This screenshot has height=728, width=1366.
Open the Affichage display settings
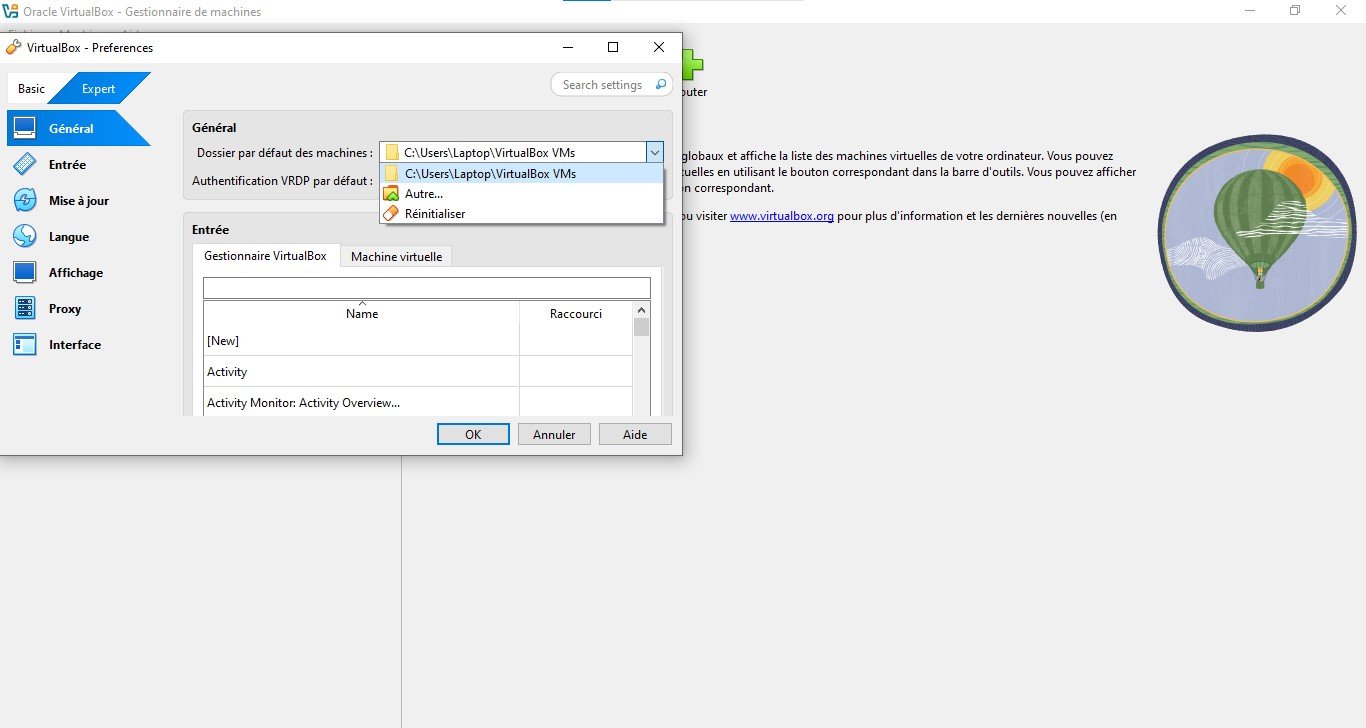[x=75, y=273]
